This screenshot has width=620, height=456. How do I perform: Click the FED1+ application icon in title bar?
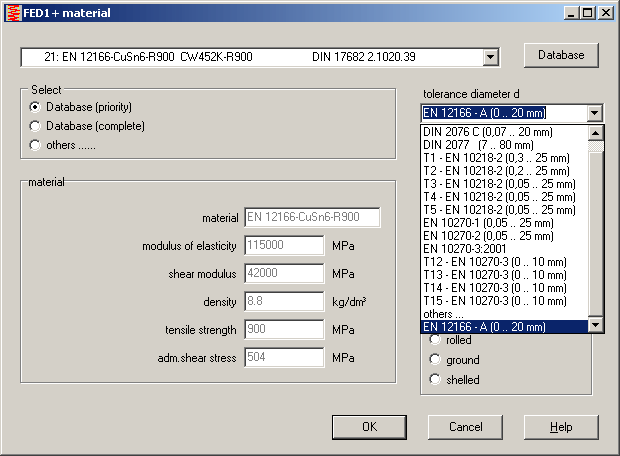pos(11,13)
